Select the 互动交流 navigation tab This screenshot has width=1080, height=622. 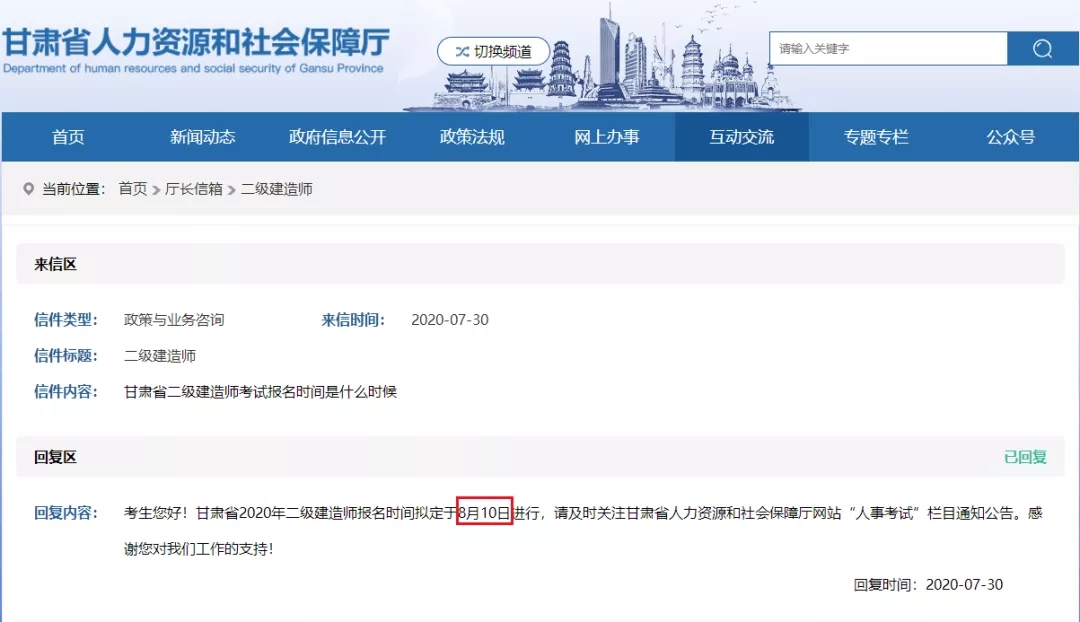742,137
